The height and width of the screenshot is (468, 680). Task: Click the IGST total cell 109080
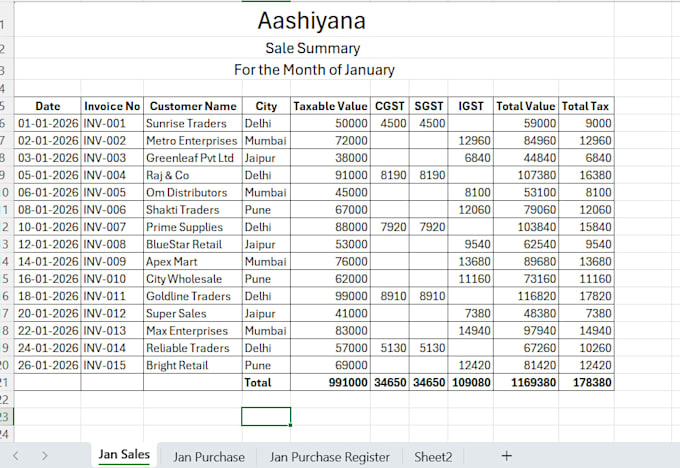click(x=471, y=382)
